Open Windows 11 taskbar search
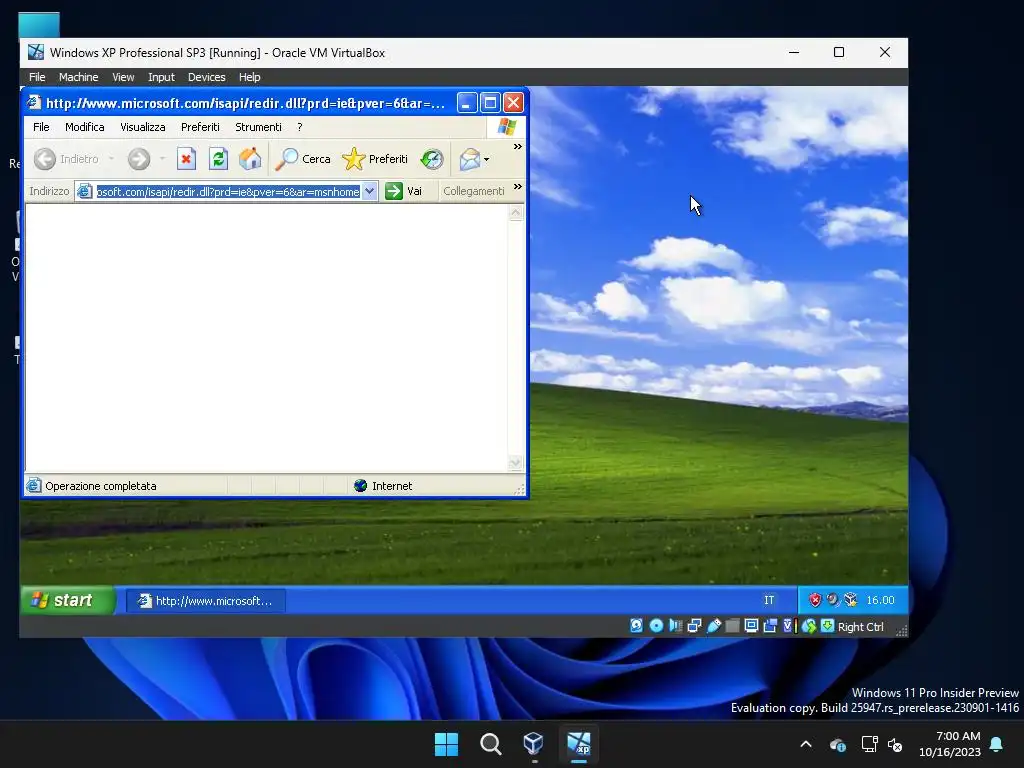The width and height of the screenshot is (1024, 768). (x=490, y=744)
